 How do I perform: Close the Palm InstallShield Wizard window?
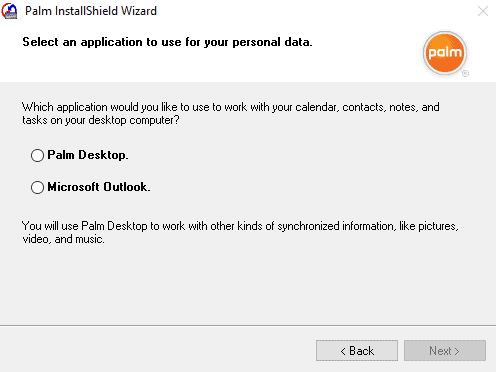point(483,11)
